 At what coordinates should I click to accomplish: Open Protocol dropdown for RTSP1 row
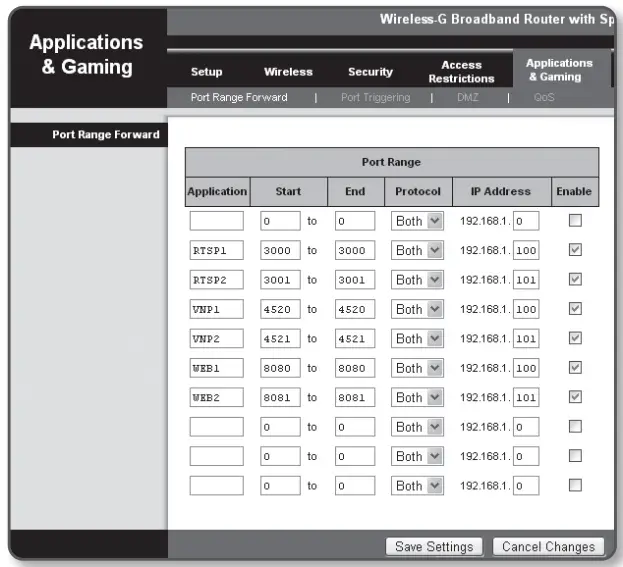pos(415,250)
